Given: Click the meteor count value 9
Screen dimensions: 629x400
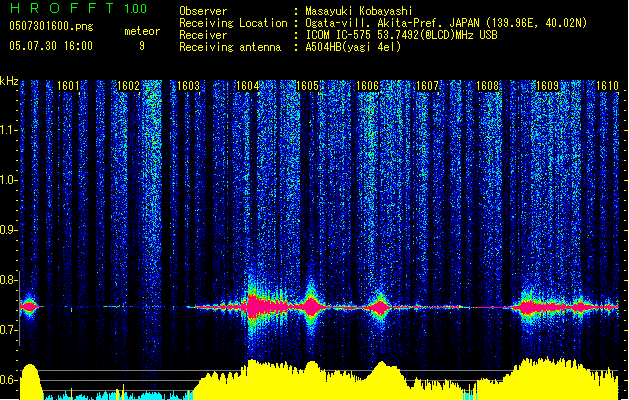Looking at the screenshot, I should coord(141,46).
